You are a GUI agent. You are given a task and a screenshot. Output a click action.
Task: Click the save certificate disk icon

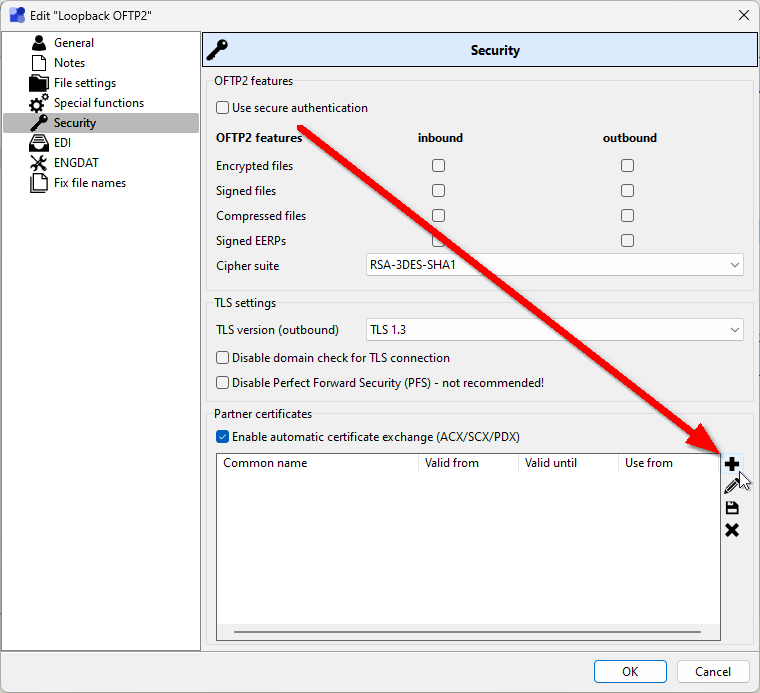click(732, 508)
